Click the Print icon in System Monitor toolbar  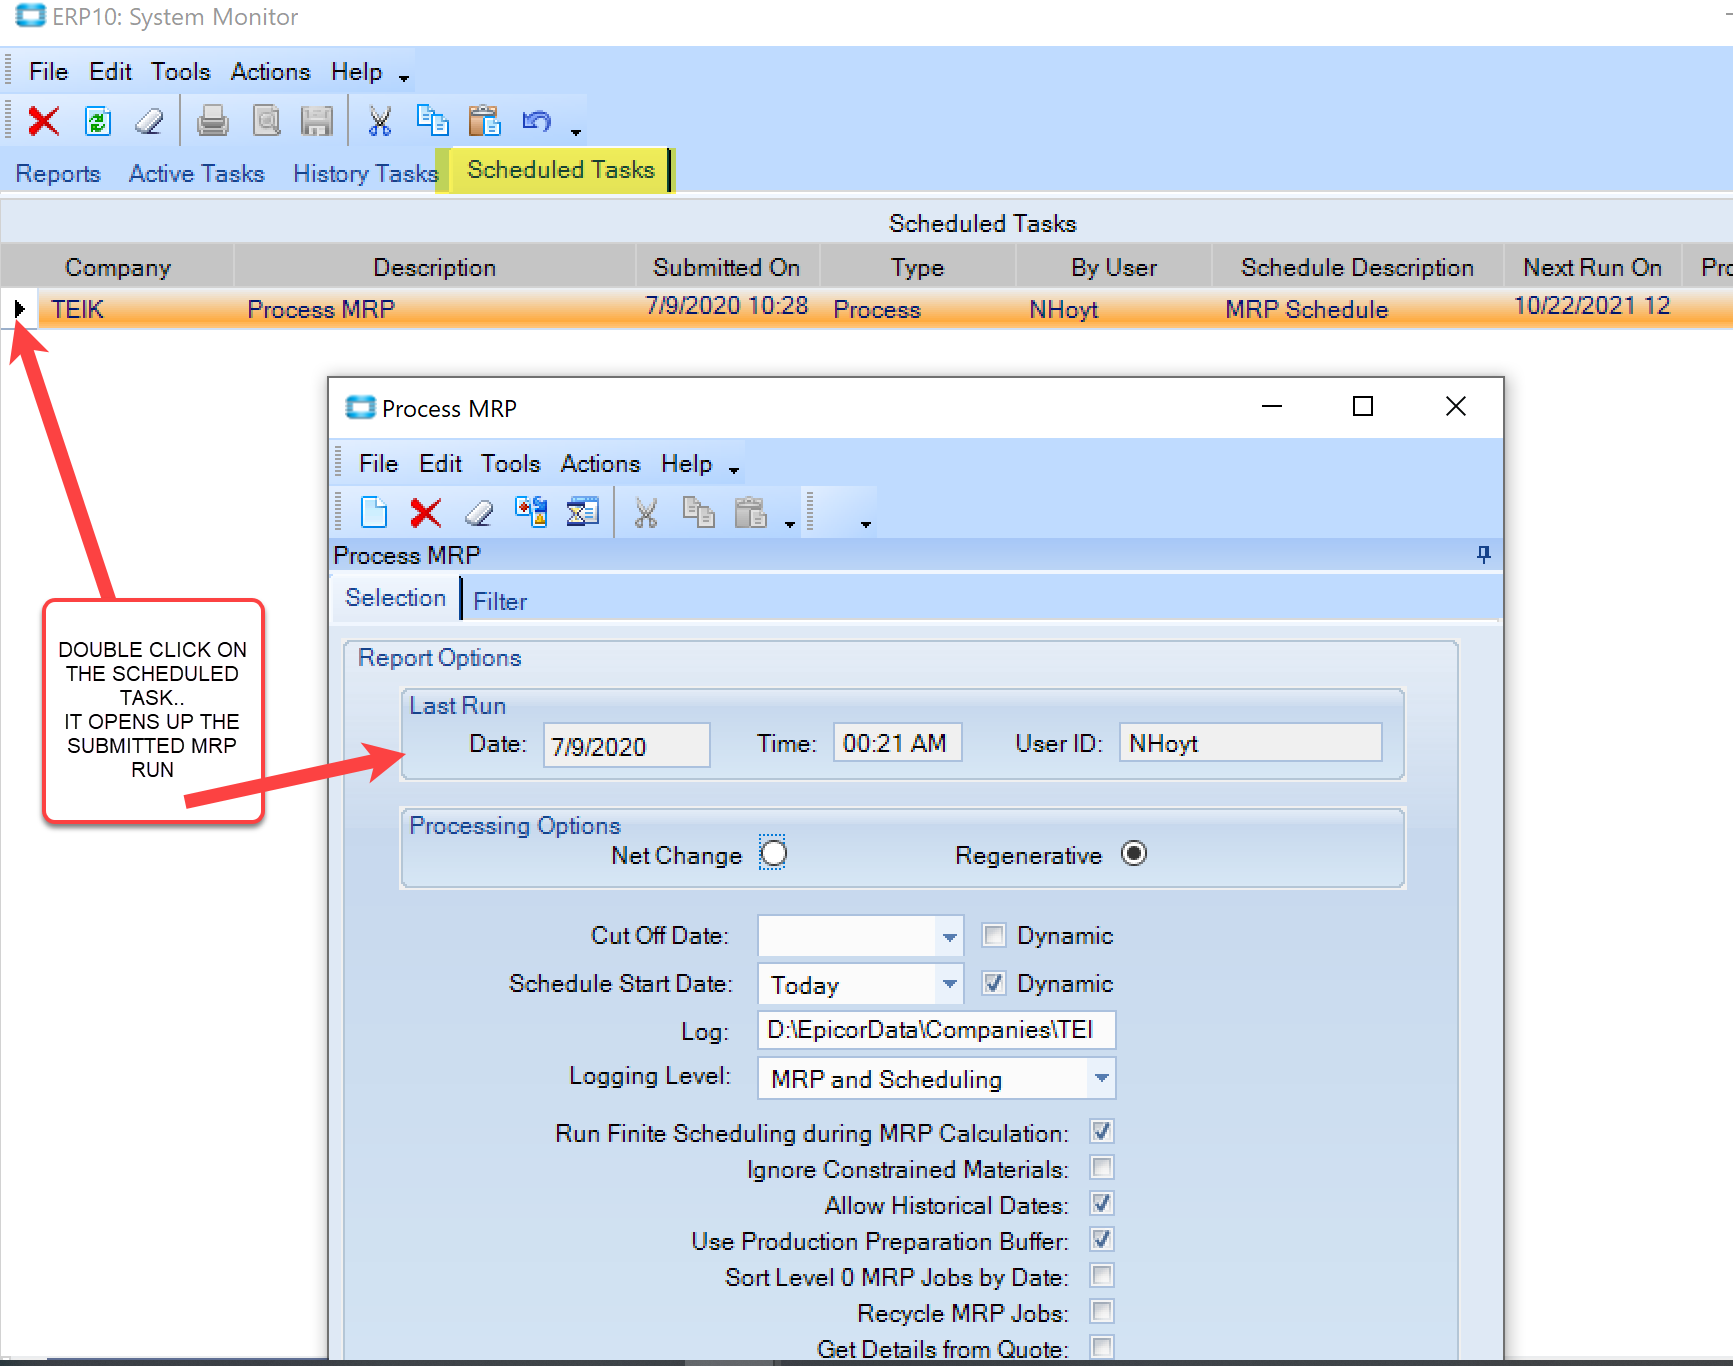pos(212,120)
